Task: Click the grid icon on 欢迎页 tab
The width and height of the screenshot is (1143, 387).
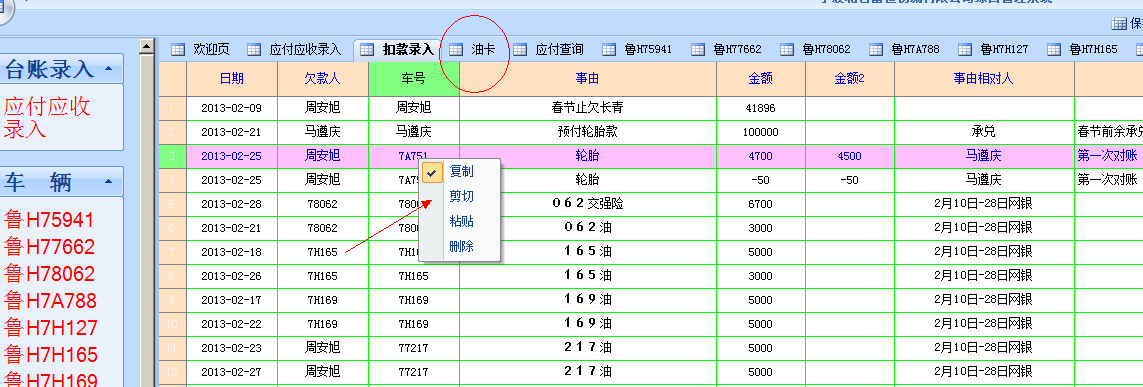Action: (177, 50)
